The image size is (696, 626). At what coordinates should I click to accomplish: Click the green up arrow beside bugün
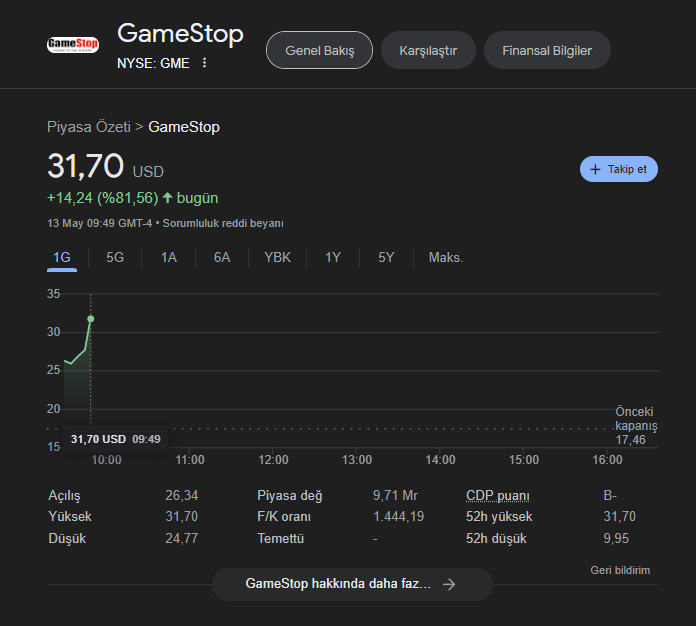pyautogui.click(x=167, y=198)
